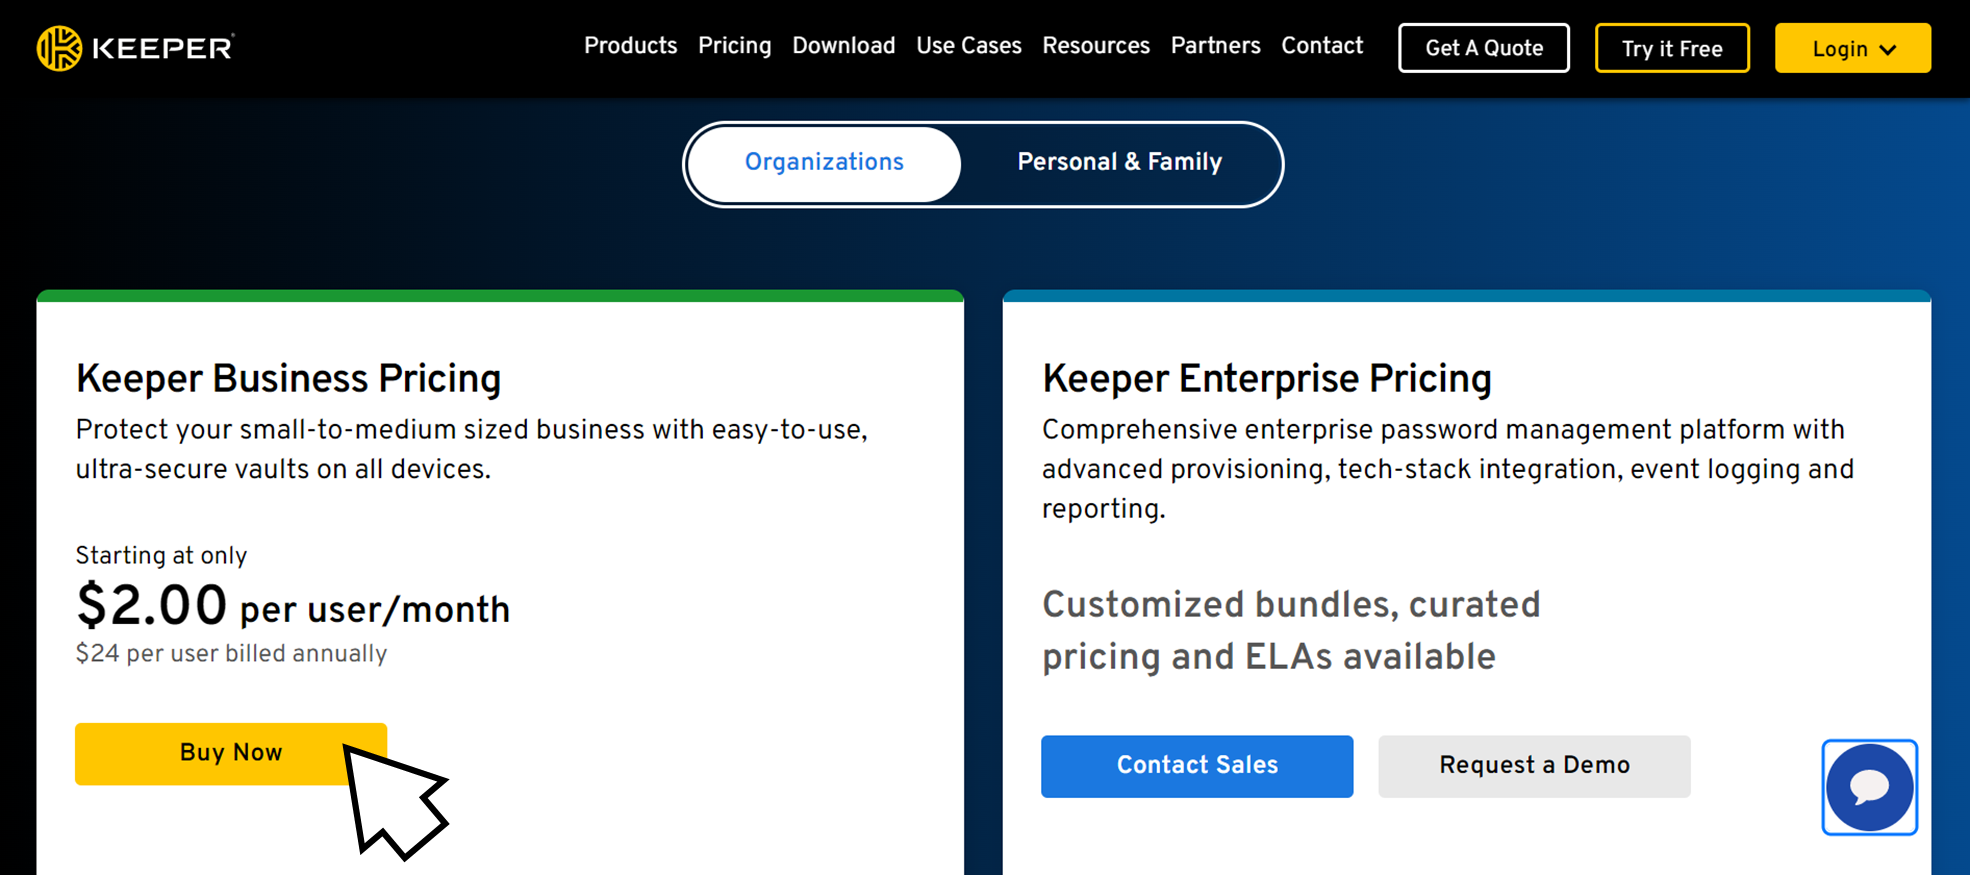1970x875 pixels.
Task: Expand the Login dropdown chevron
Action: (1888, 49)
